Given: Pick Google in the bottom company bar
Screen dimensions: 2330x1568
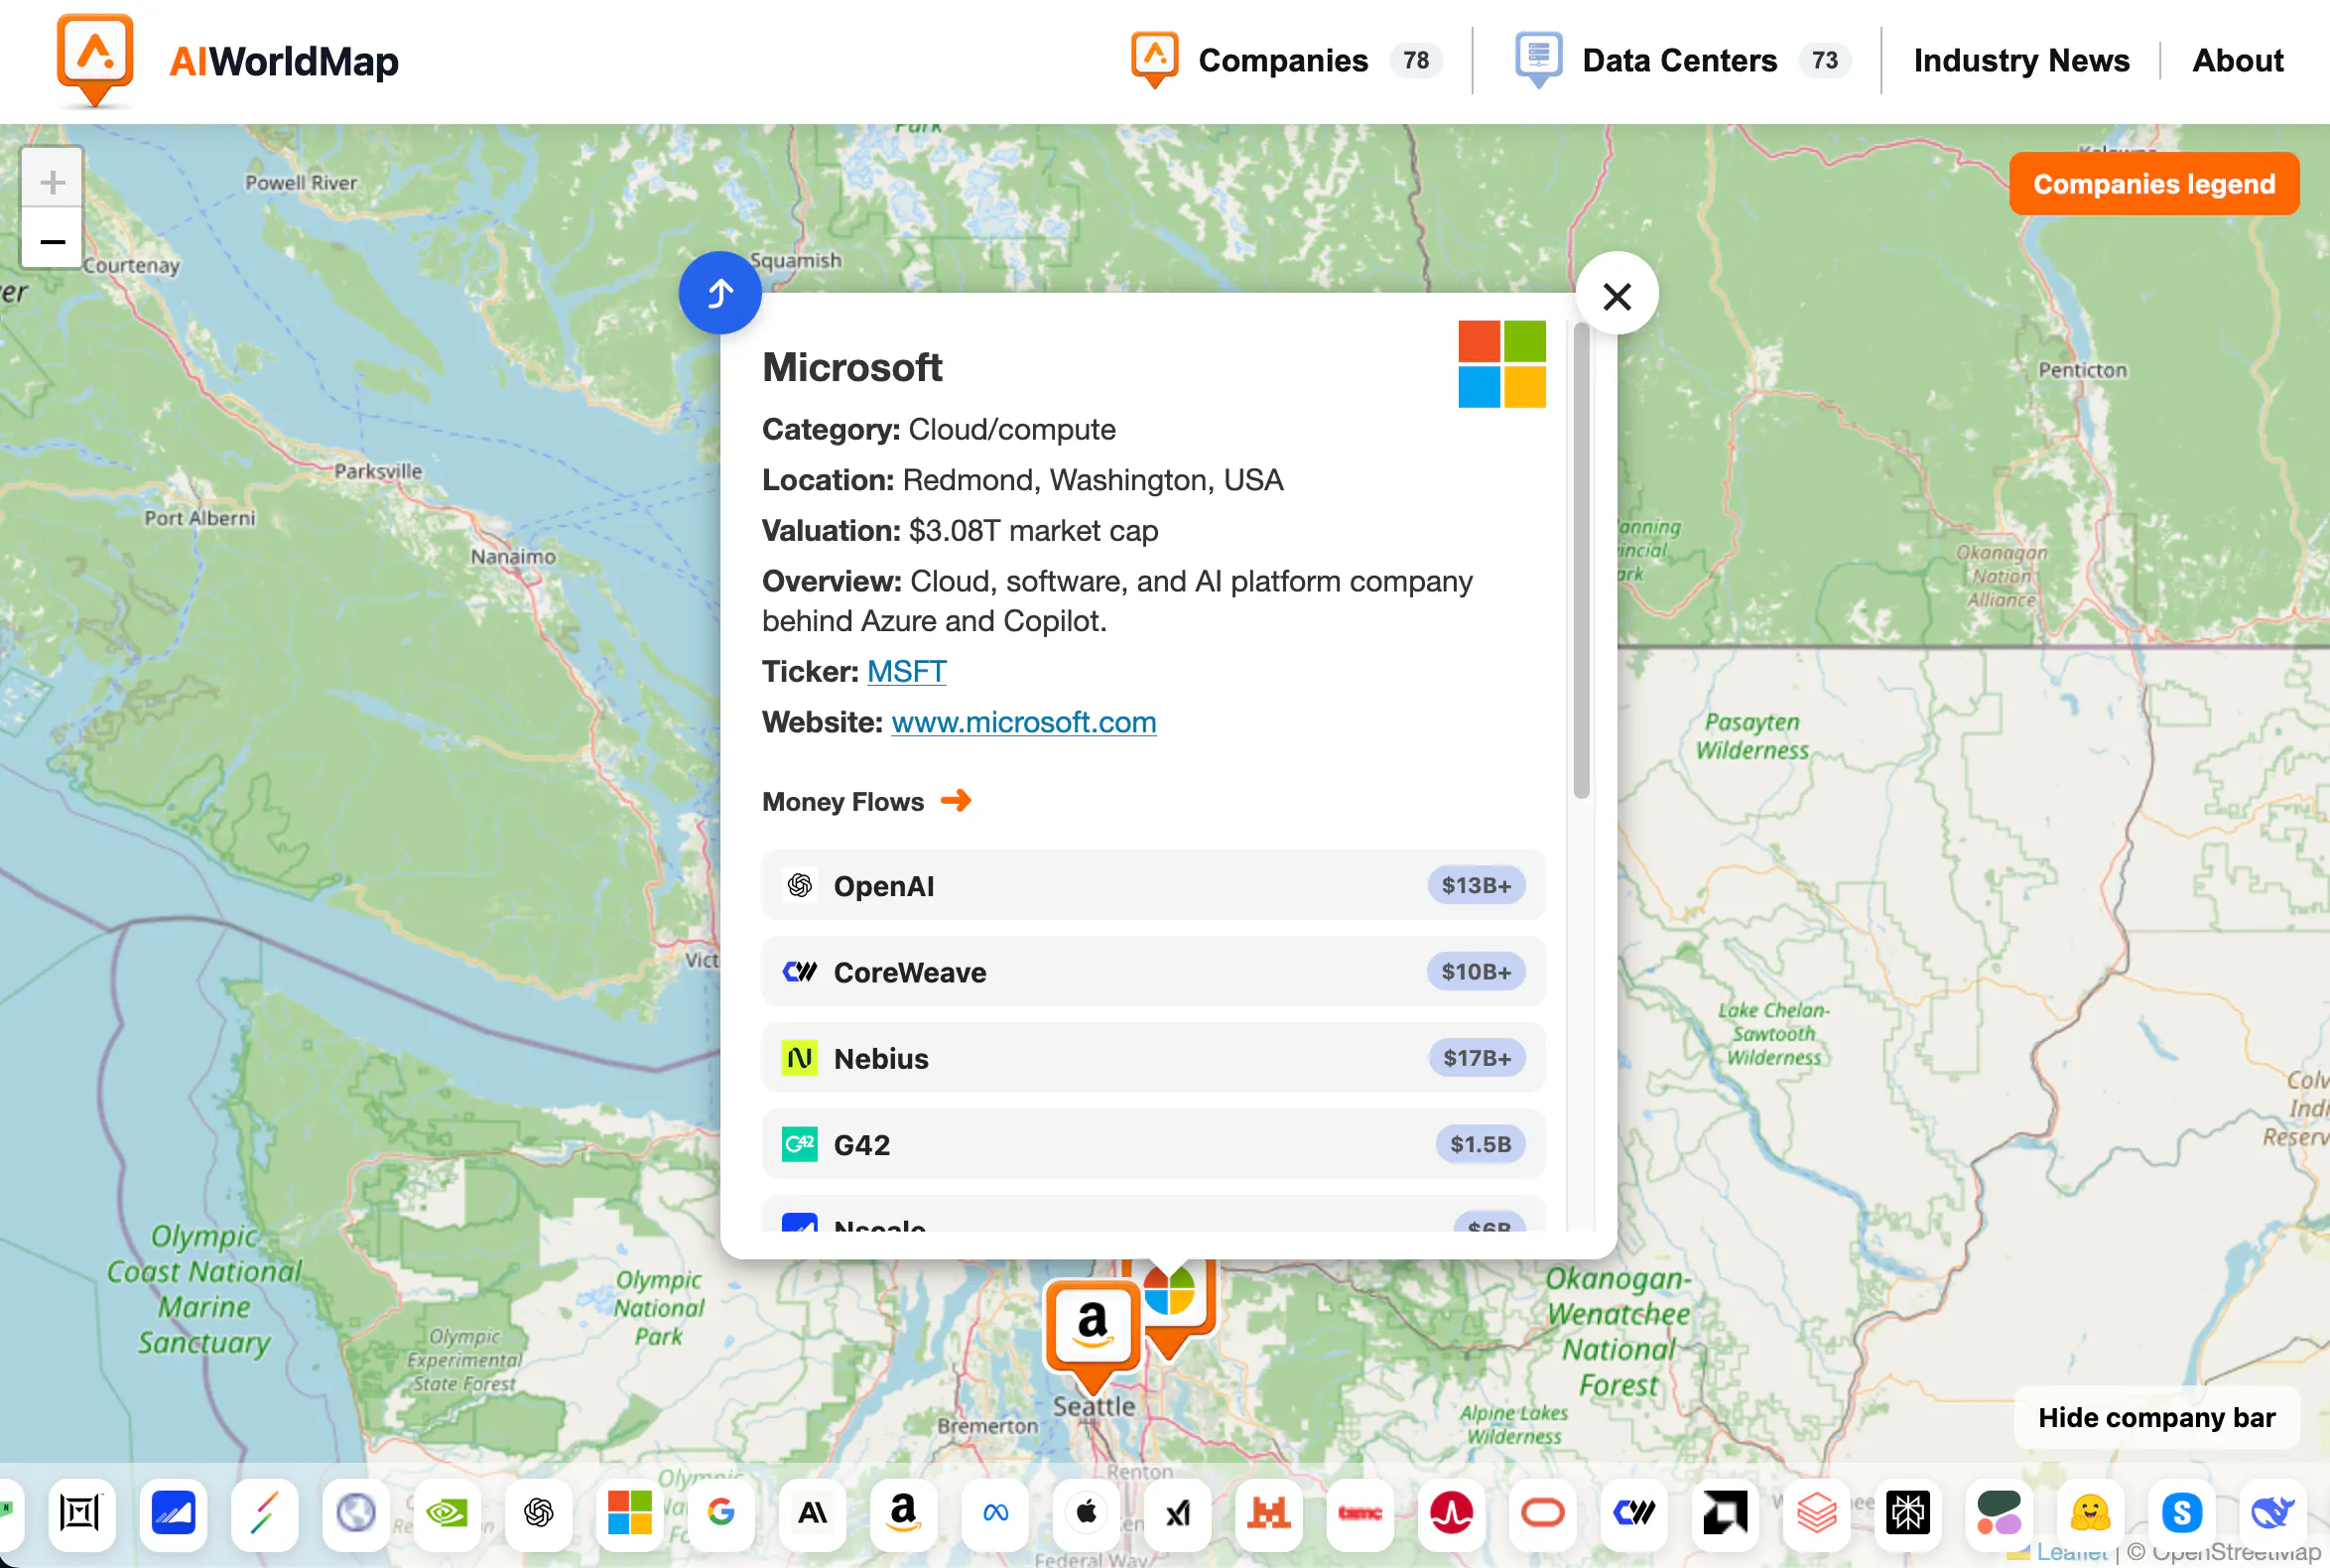Looking at the screenshot, I should (x=721, y=1513).
